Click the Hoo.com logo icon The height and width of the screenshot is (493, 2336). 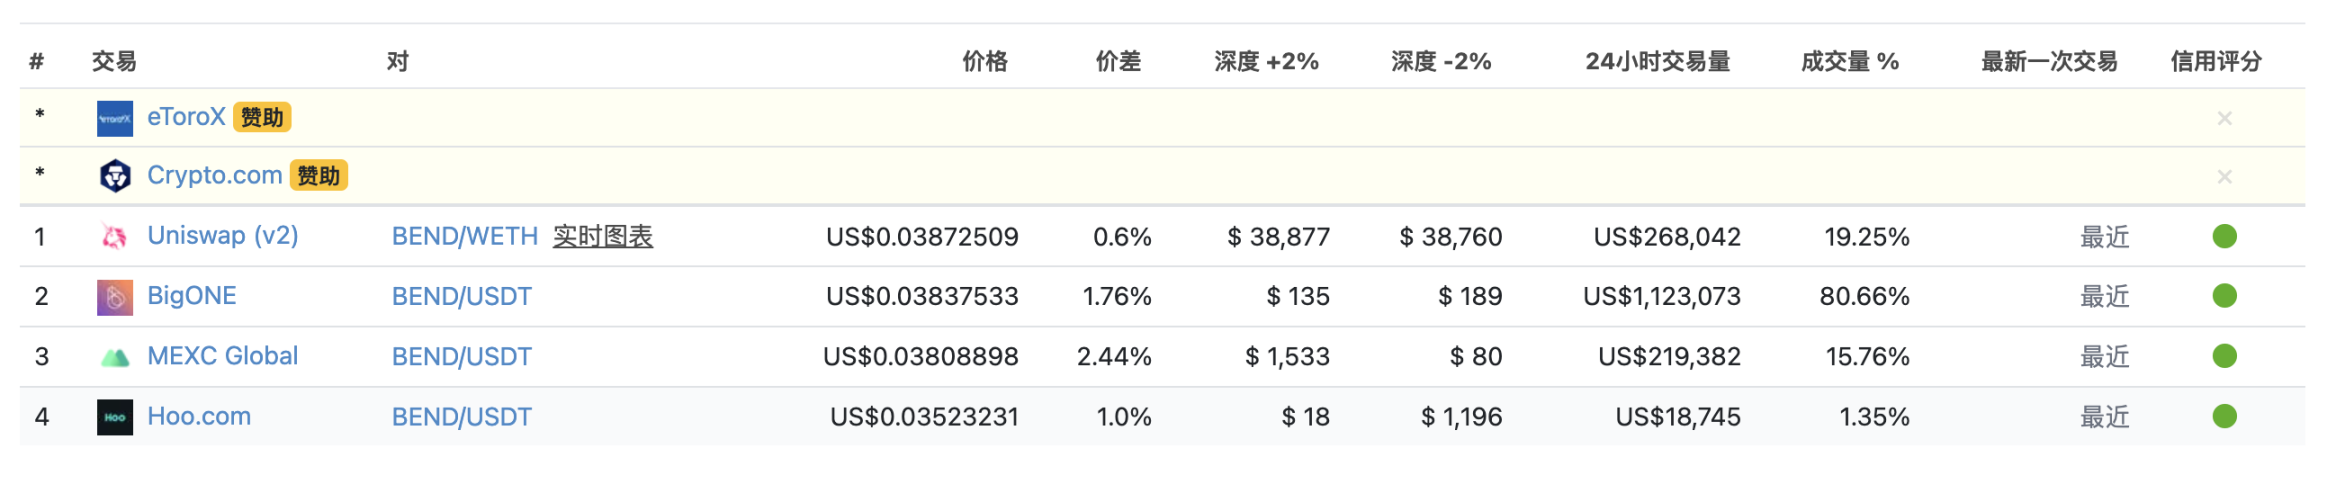click(114, 417)
